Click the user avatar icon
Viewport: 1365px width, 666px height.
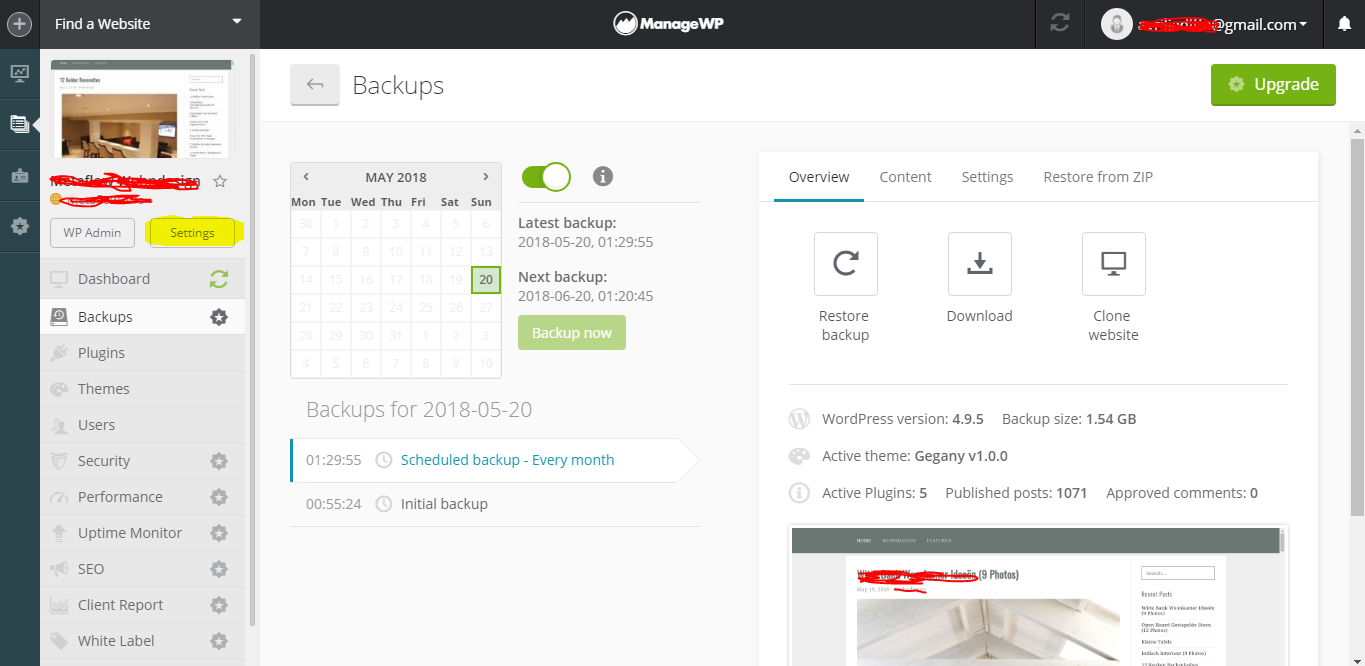1117,25
